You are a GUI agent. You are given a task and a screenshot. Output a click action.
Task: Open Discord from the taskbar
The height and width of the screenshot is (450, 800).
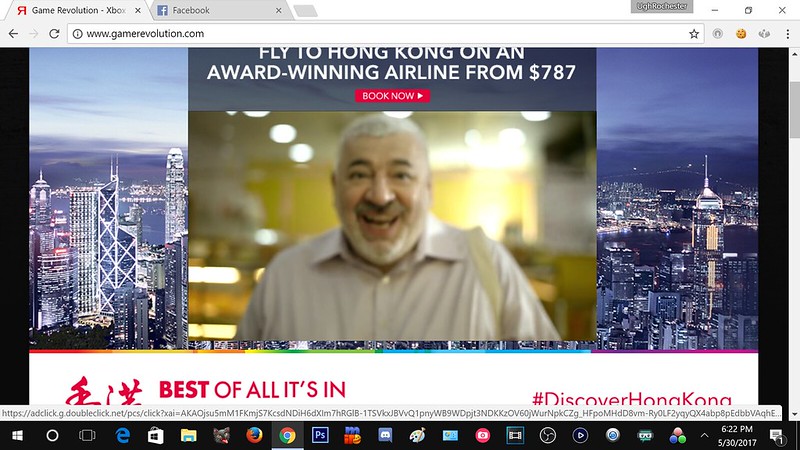[x=385, y=435]
